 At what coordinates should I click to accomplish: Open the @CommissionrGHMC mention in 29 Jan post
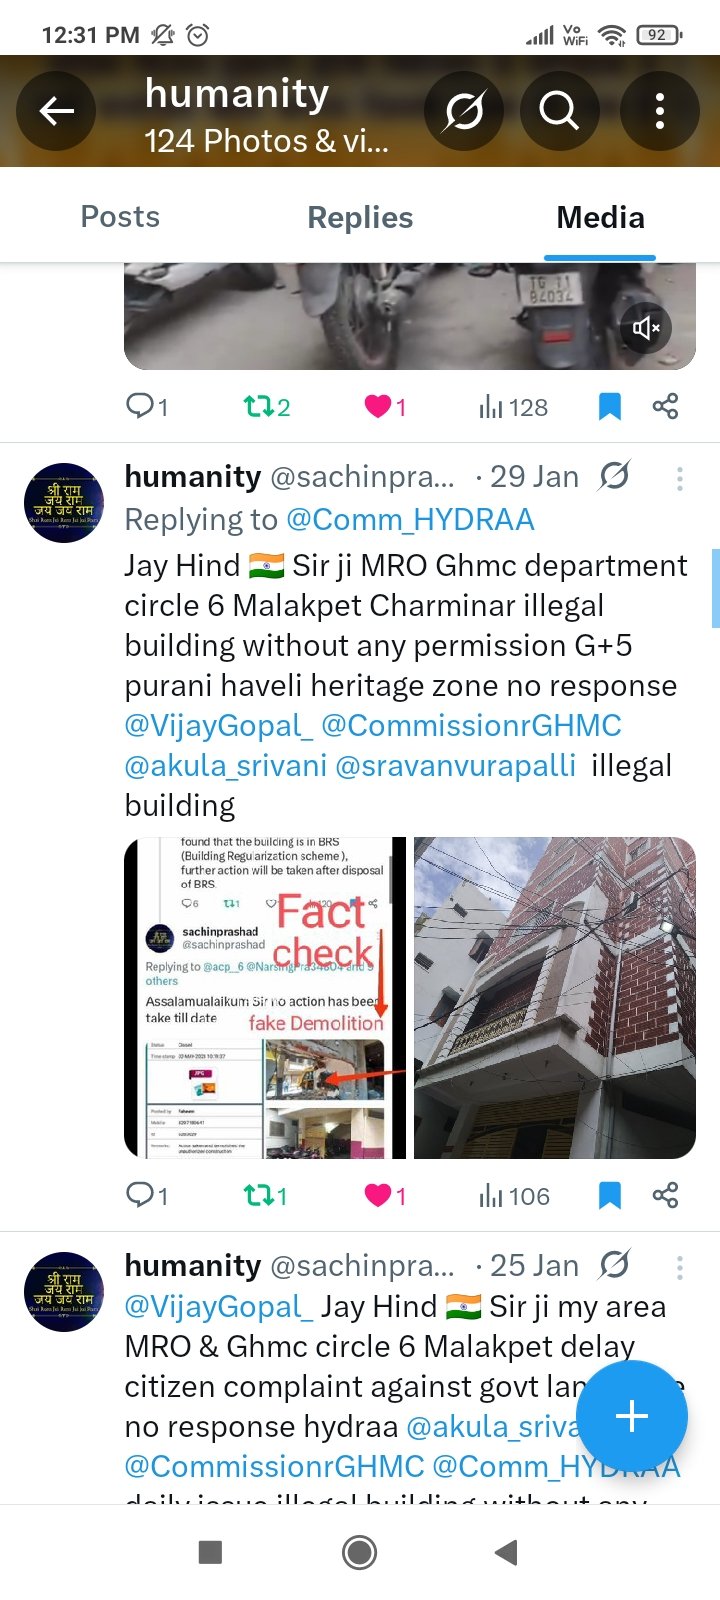pyautogui.click(x=471, y=726)
